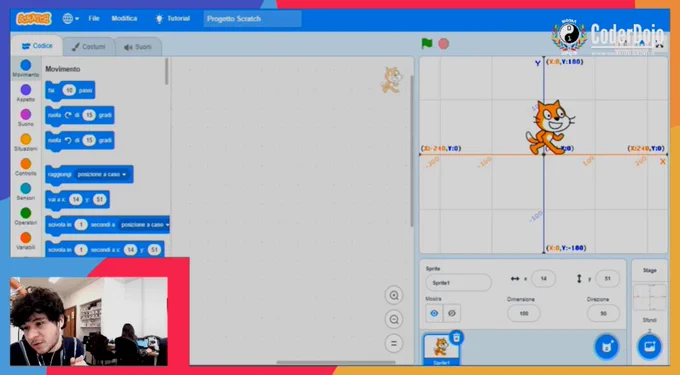
Task: Select the Operatori block category
Action: [x=26, y=217]
